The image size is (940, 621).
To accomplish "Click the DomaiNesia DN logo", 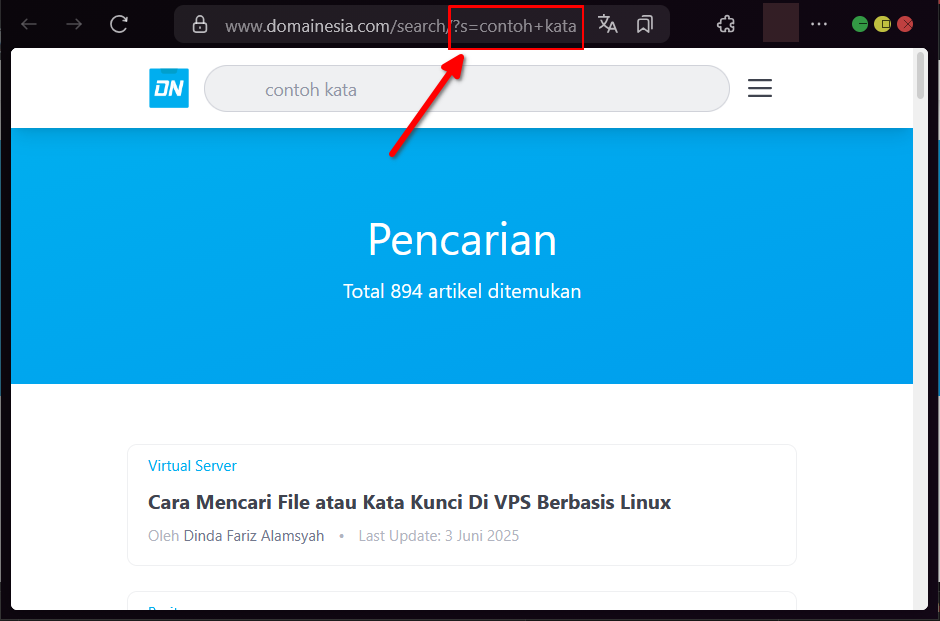I will [169, 88].
